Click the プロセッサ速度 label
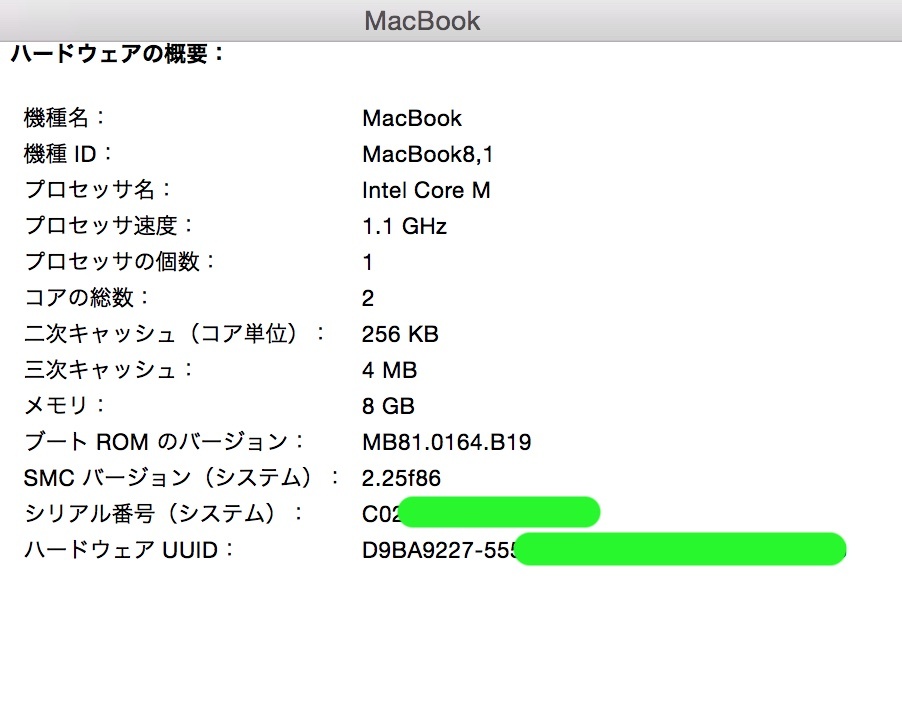 coord(109,225)
